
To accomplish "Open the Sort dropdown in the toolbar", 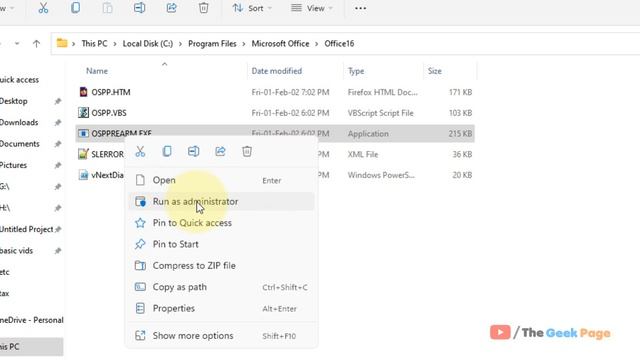I will point(252,8).
